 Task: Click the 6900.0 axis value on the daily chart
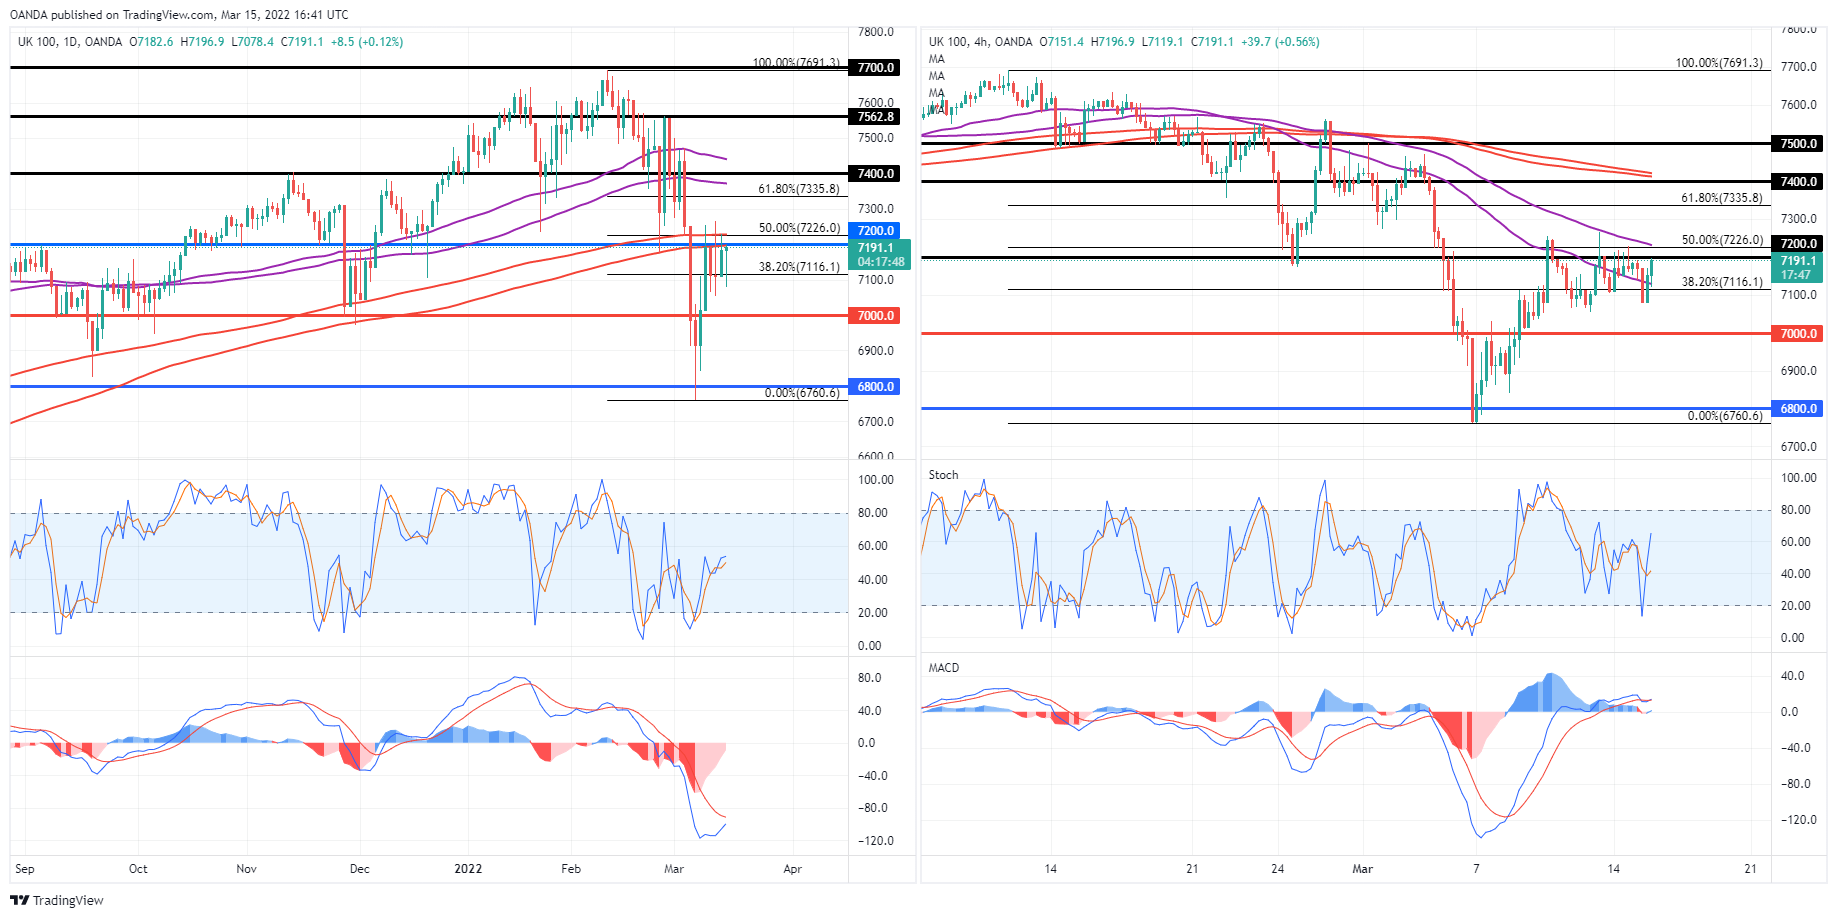pyautogui.click(x=876, y=351)
